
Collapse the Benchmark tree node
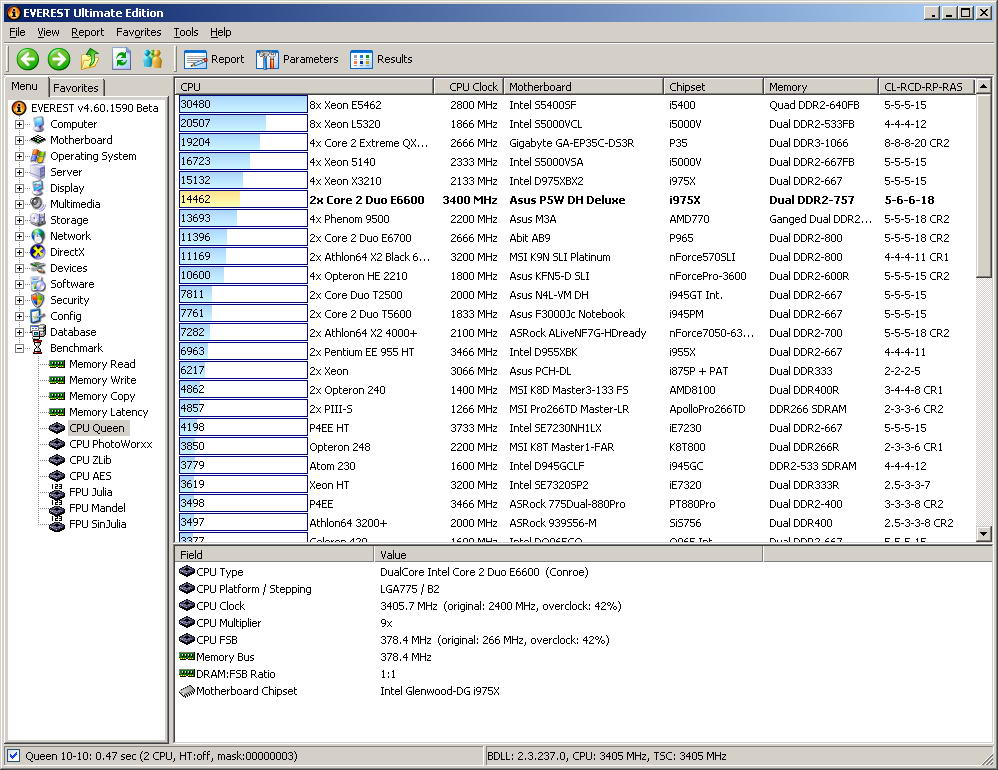click(19, 348)
